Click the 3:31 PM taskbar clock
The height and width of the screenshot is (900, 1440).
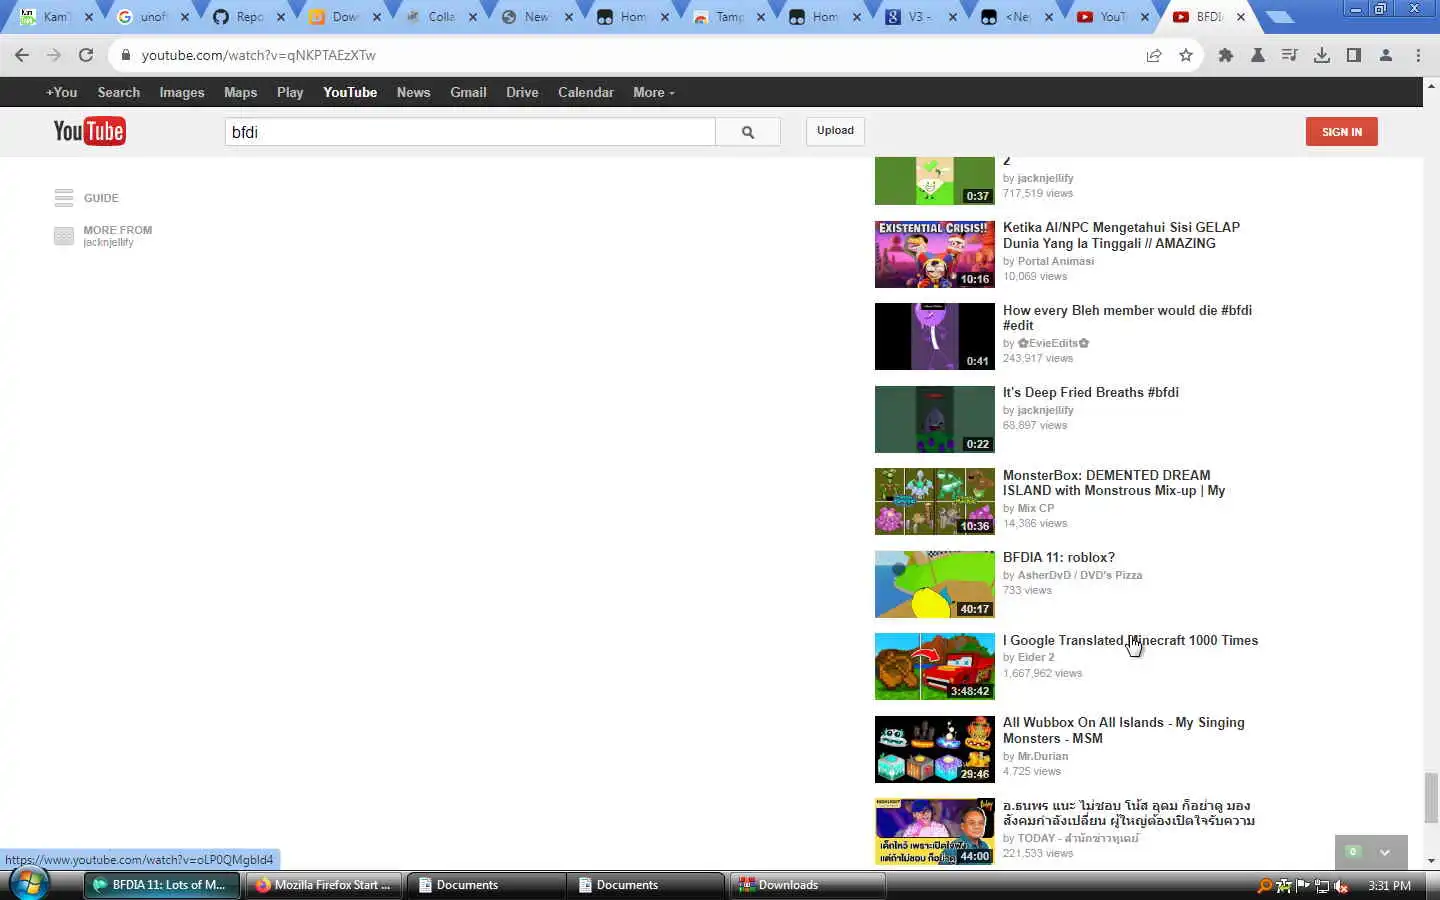tap(1389, 885)
